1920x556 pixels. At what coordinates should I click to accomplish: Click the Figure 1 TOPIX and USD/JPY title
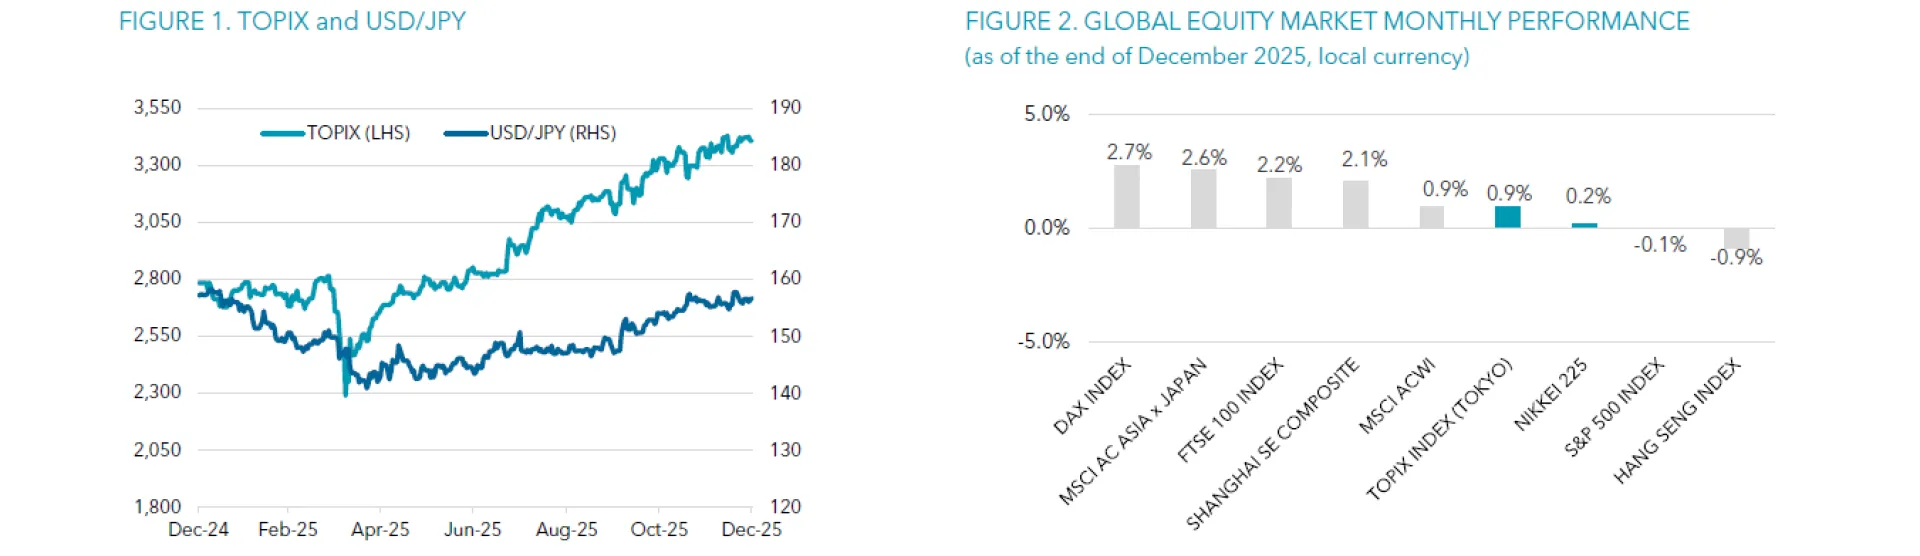pos(292,21)
